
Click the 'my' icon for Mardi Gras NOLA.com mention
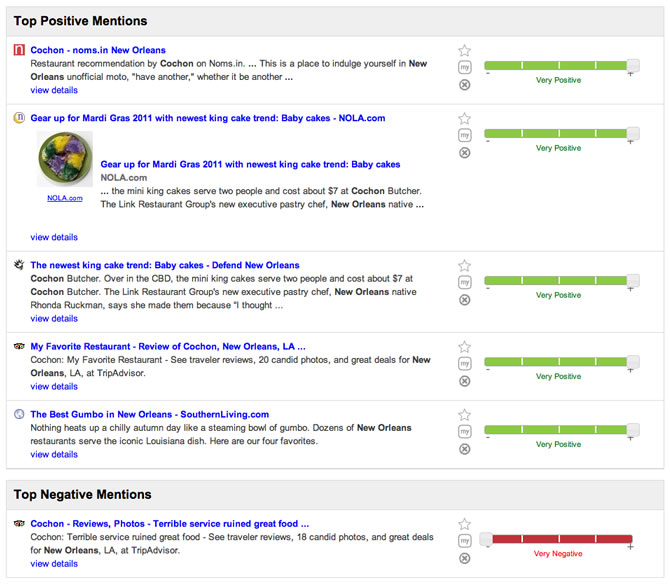coord(464,135)
